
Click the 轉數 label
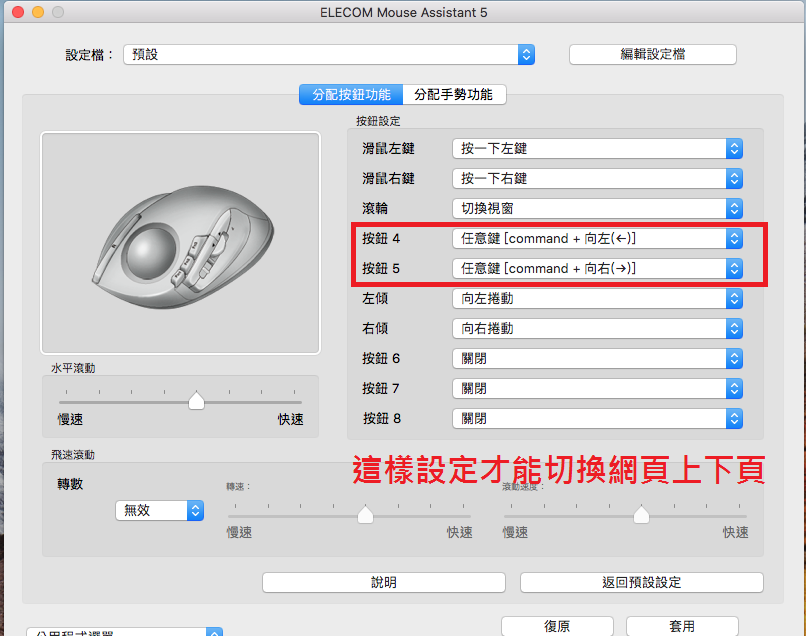pyautogui.click(x=70, y=484)
